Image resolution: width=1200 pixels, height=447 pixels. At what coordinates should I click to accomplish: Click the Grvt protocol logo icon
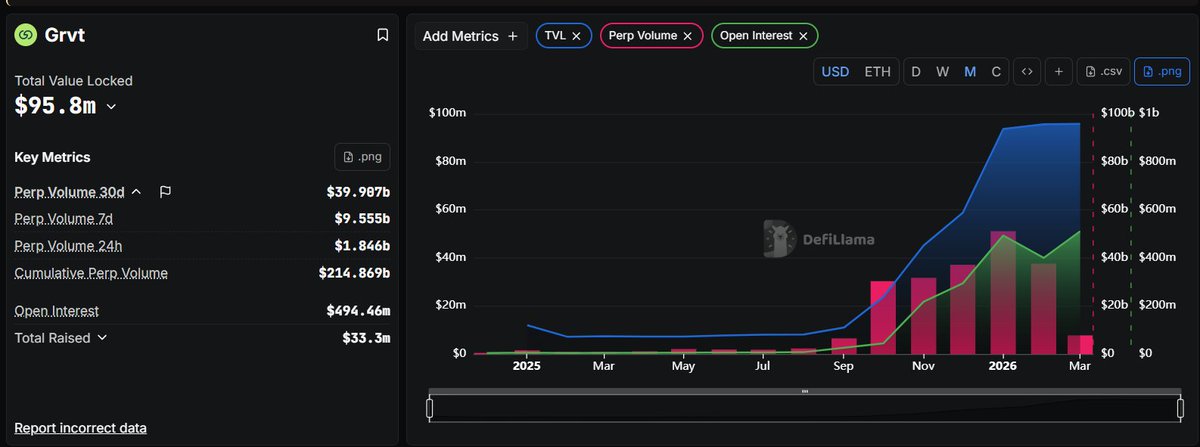tap(25, 35)
